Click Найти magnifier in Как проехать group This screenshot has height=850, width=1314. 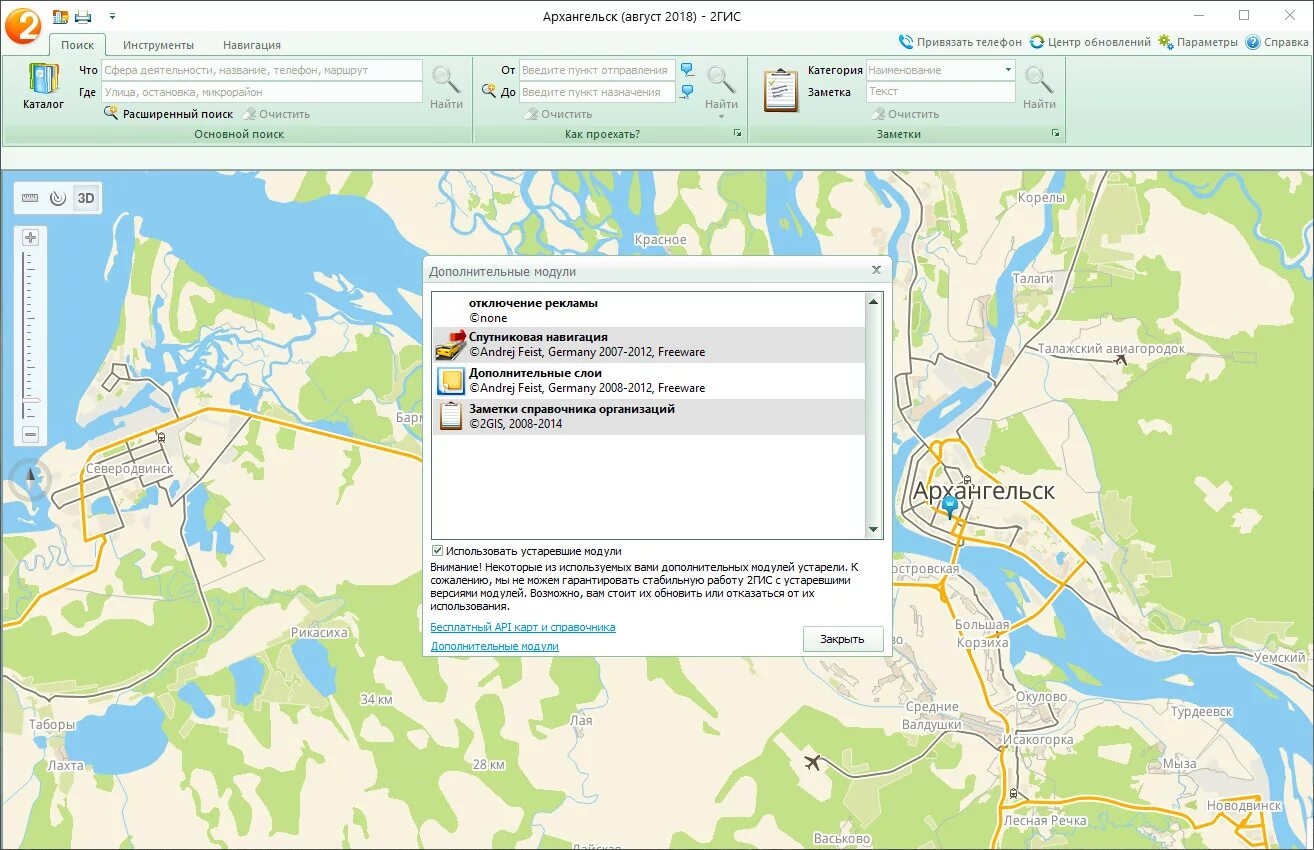pos(721,86)
